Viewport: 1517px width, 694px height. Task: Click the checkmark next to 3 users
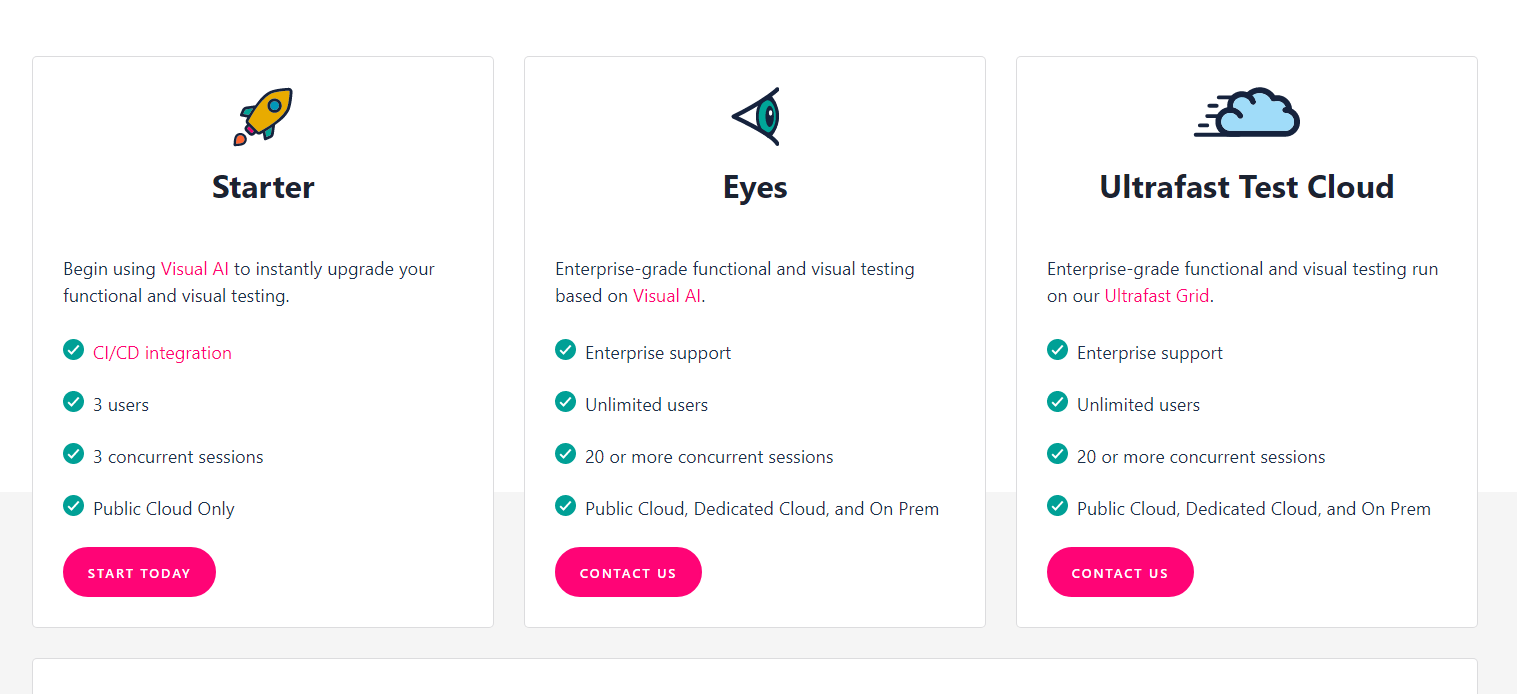73,401
